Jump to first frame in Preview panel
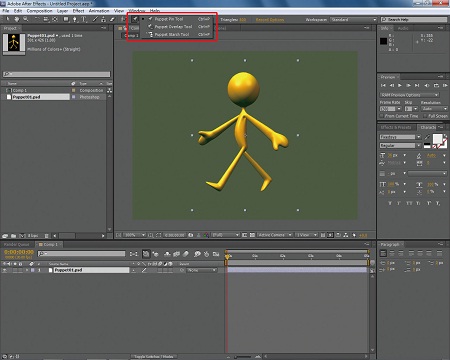450x360 pixels. pos(383,86)
